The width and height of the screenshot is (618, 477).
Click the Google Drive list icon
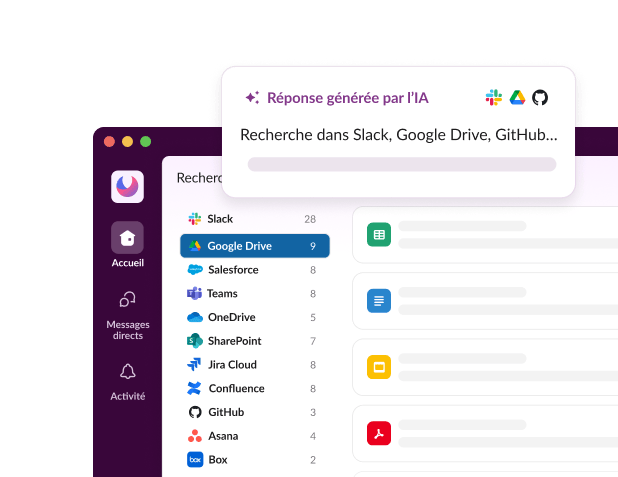pyautogui.click(x=195, y=246)
